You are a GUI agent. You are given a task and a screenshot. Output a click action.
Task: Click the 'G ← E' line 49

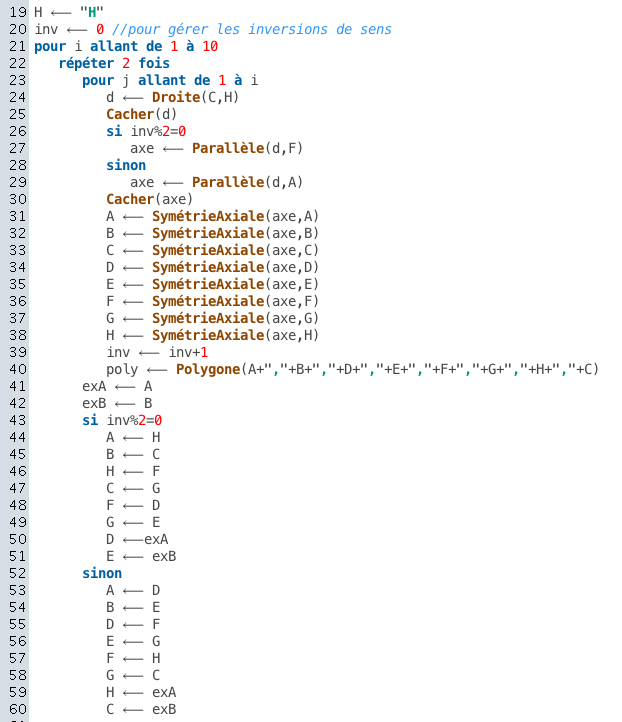point(133,523)
